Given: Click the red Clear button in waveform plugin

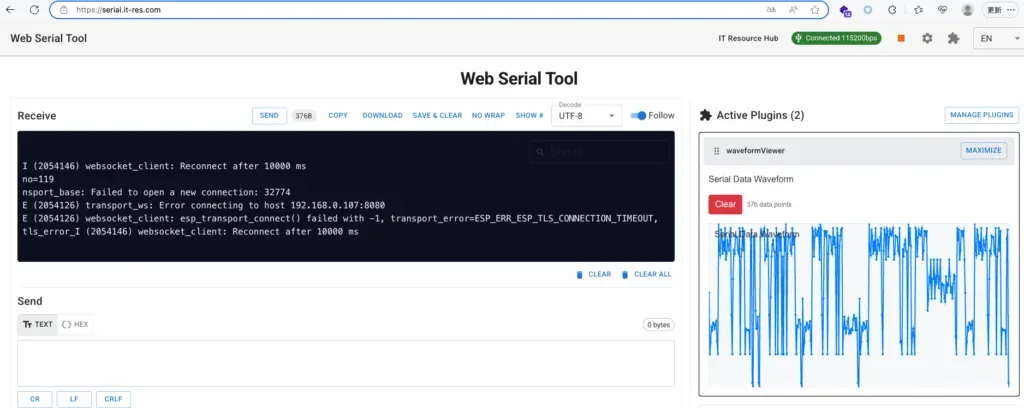Looking at the screenshot, I should [725, 204].
